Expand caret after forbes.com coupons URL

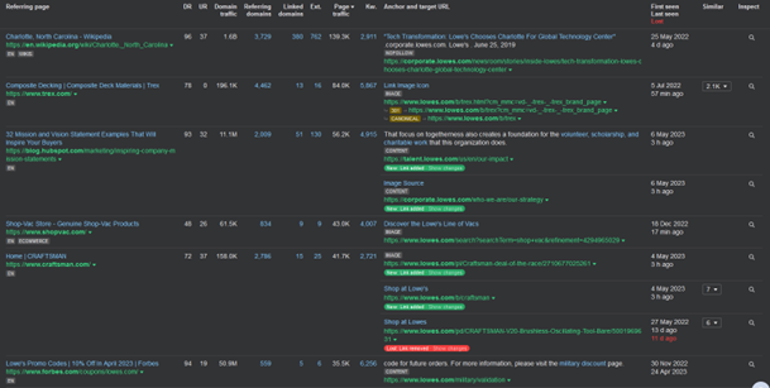[x=142, y=372]
